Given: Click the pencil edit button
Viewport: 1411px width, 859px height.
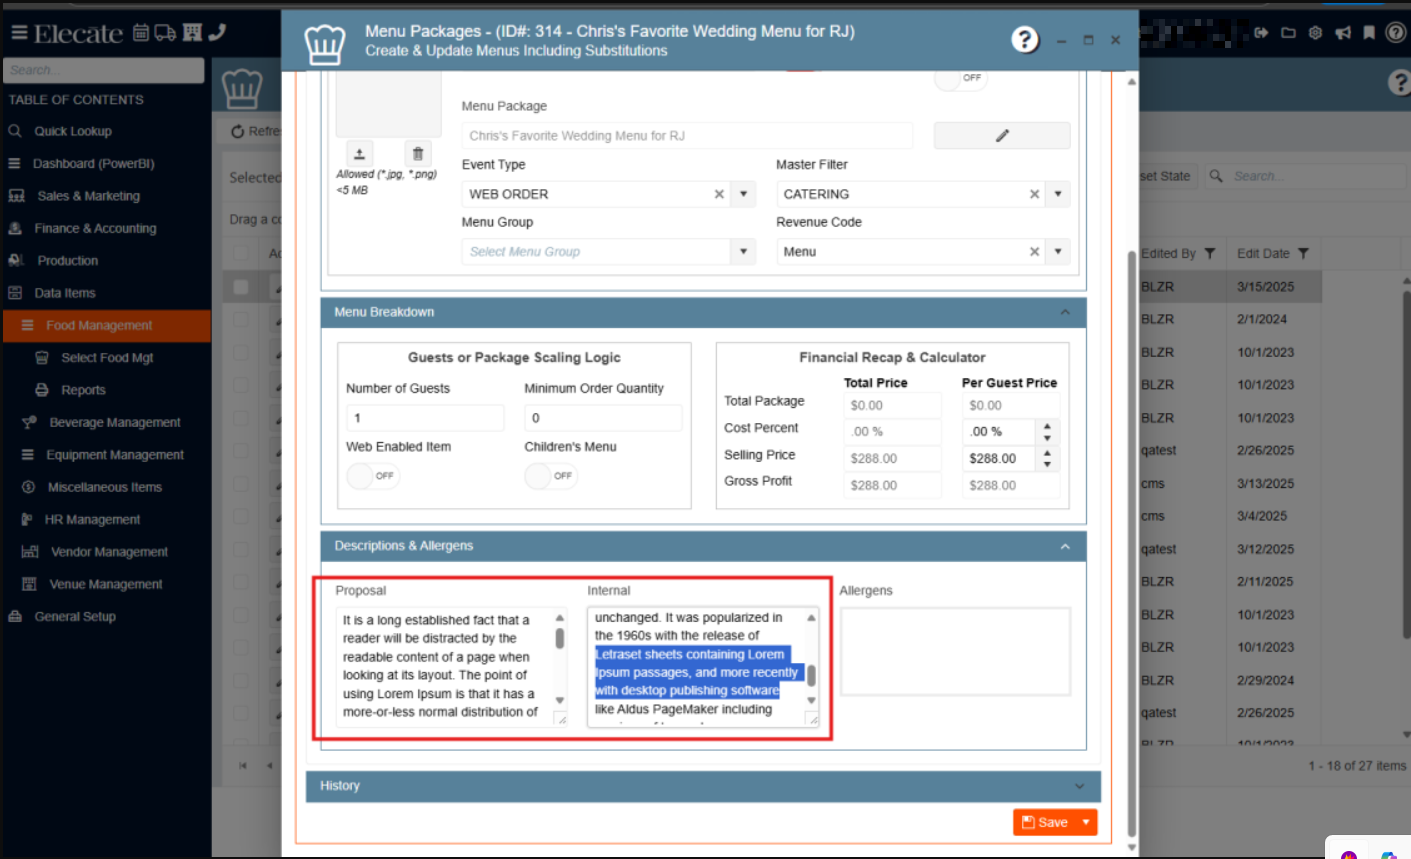Looking at the screenshot, I should coord(1001,136).
